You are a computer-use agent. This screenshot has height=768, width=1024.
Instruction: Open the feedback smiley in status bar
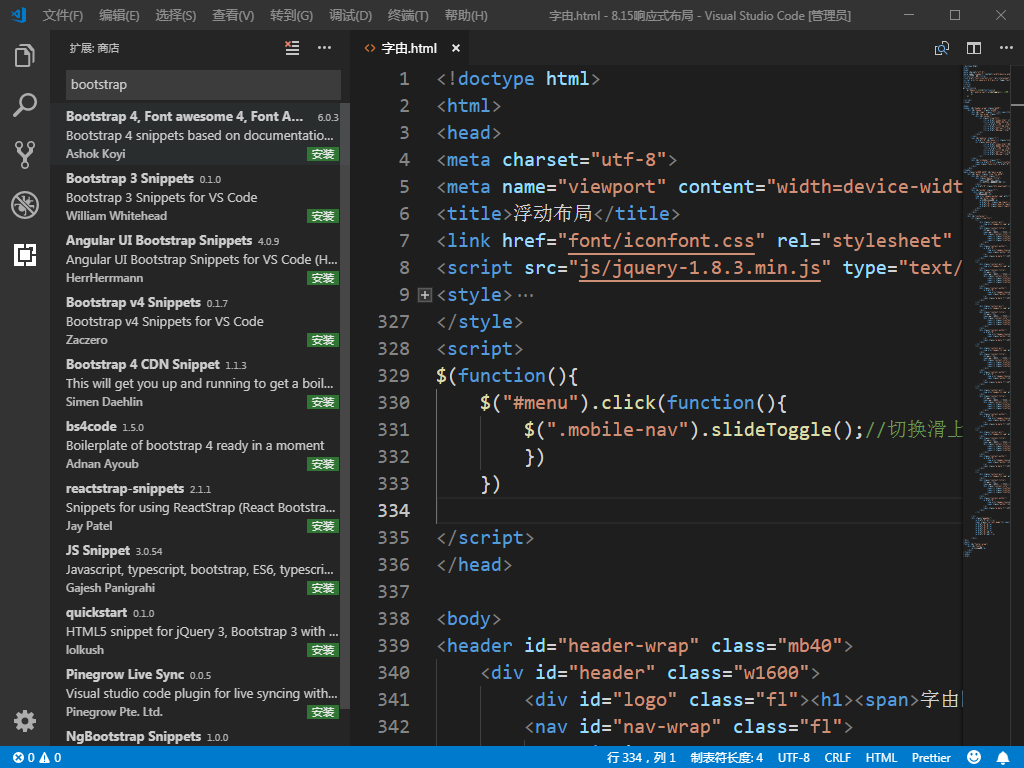(974, 758)
